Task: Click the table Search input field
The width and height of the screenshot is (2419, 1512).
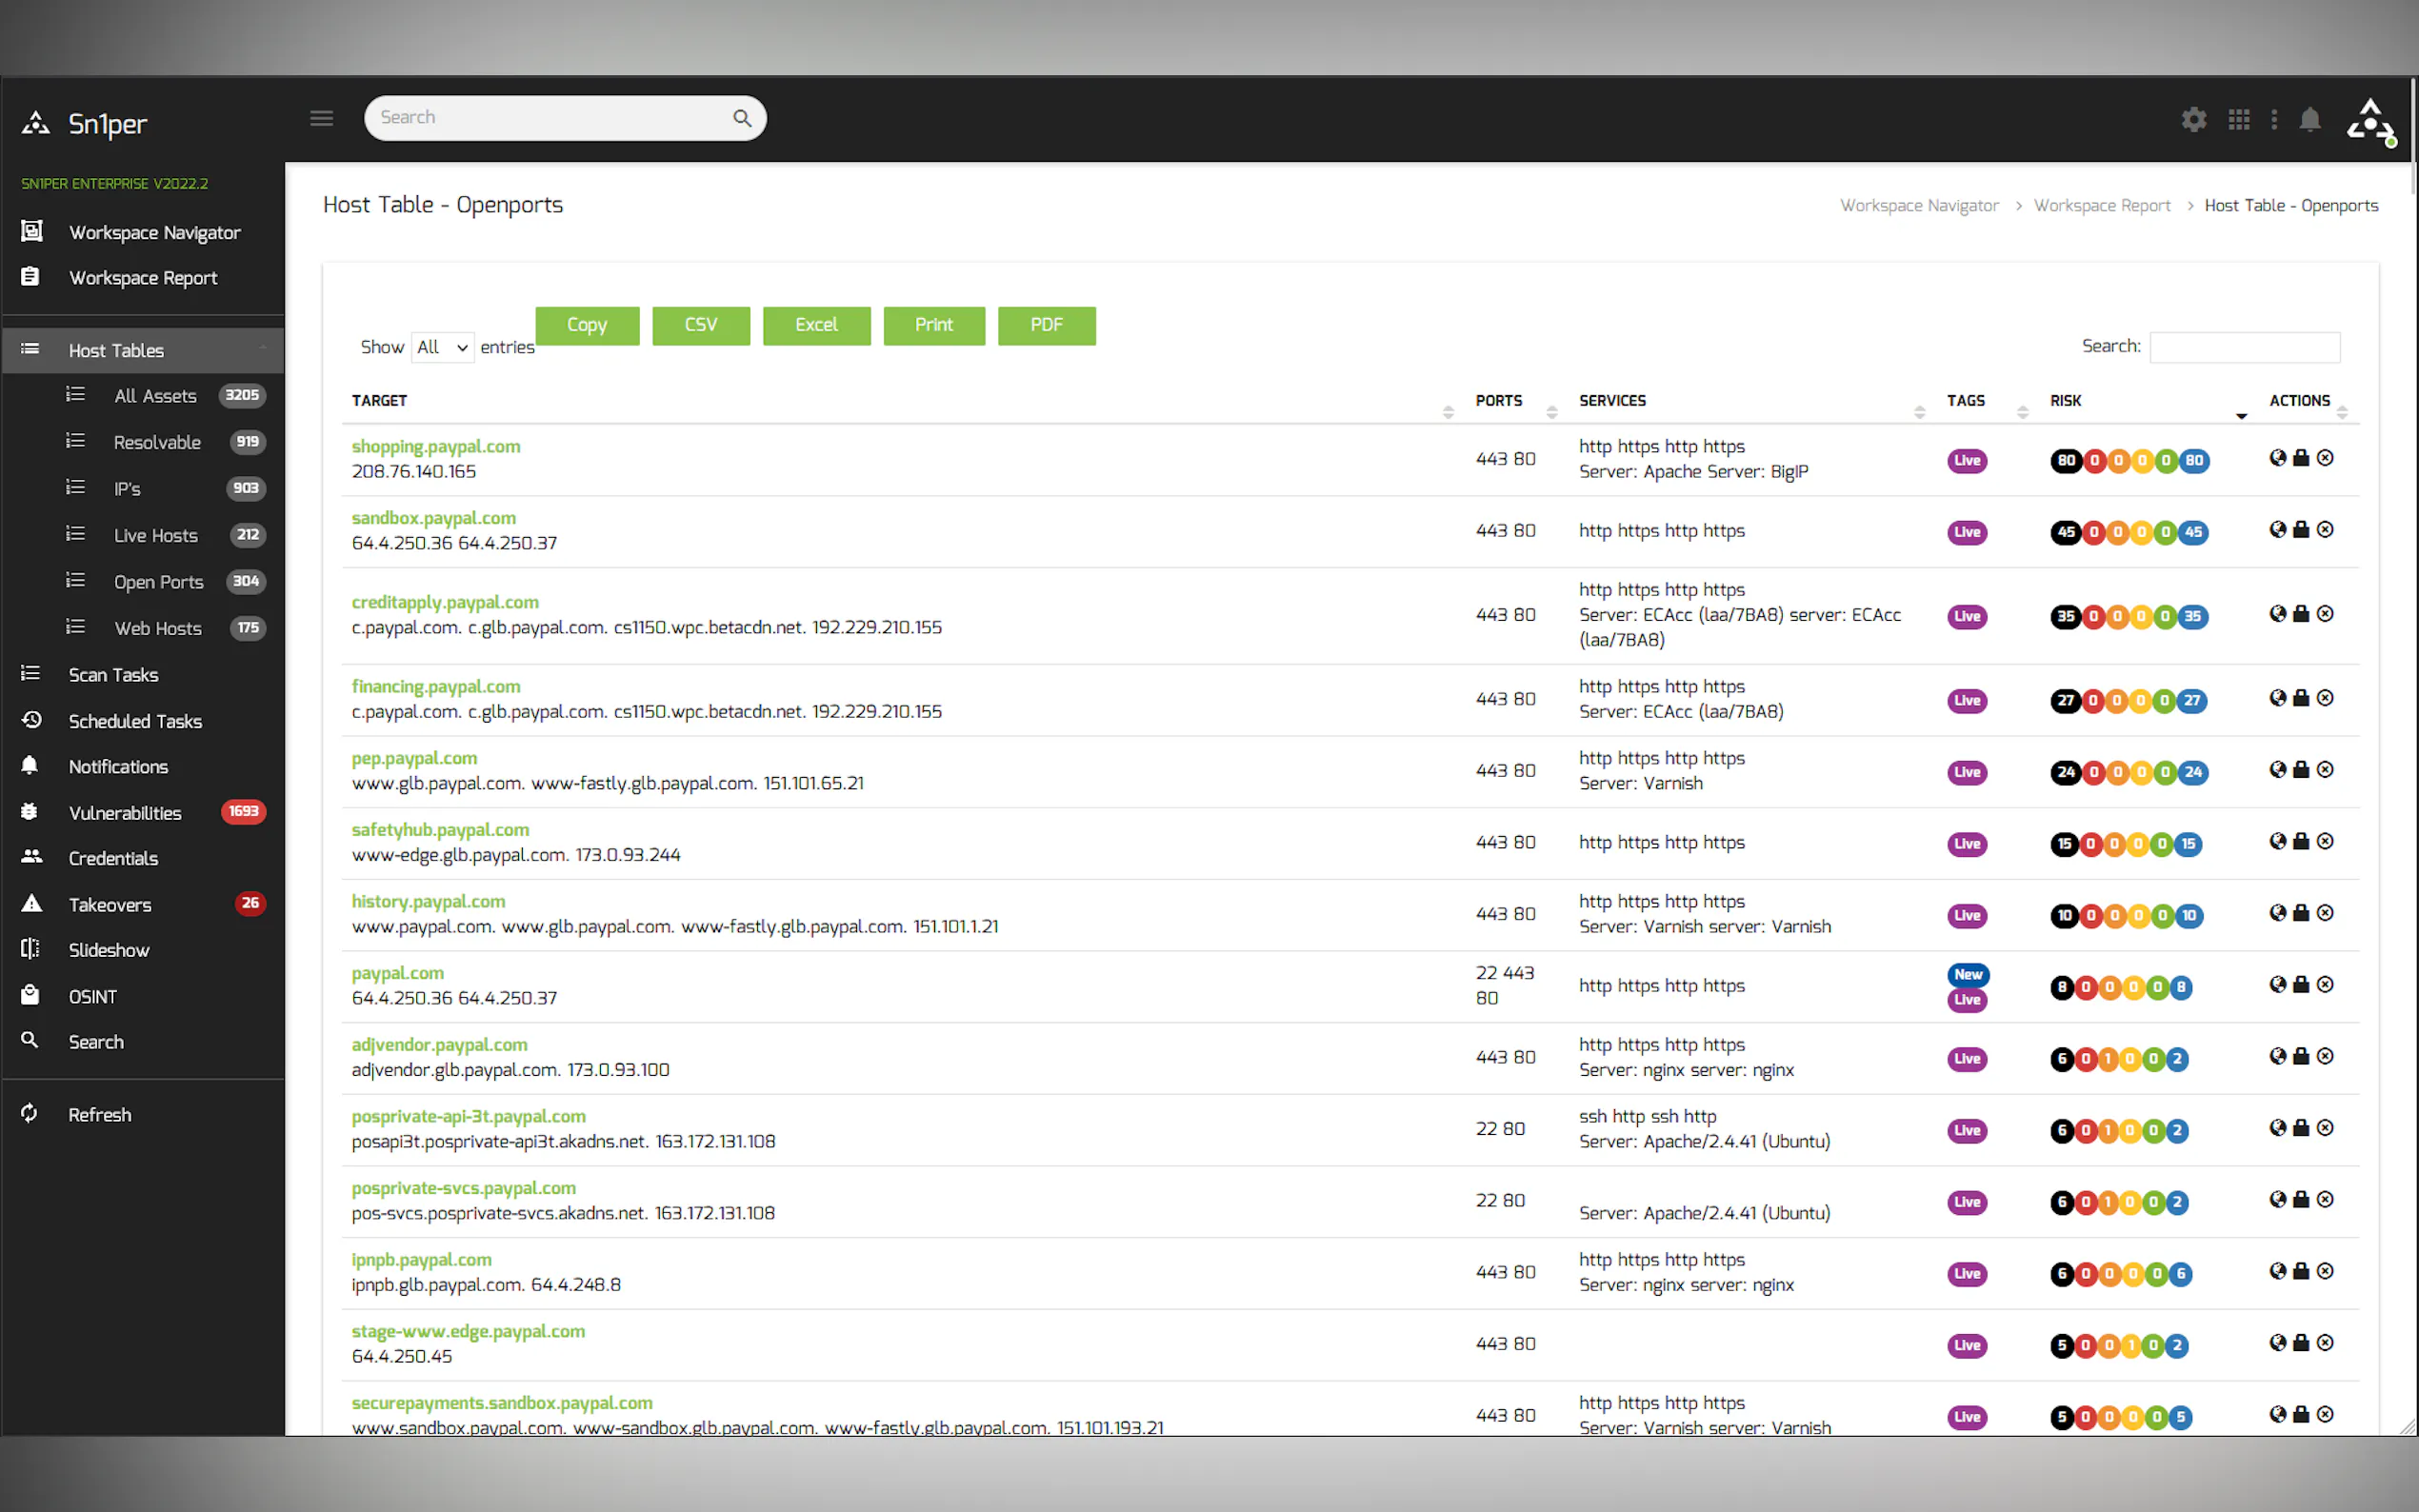Action: click(2244, 347)
